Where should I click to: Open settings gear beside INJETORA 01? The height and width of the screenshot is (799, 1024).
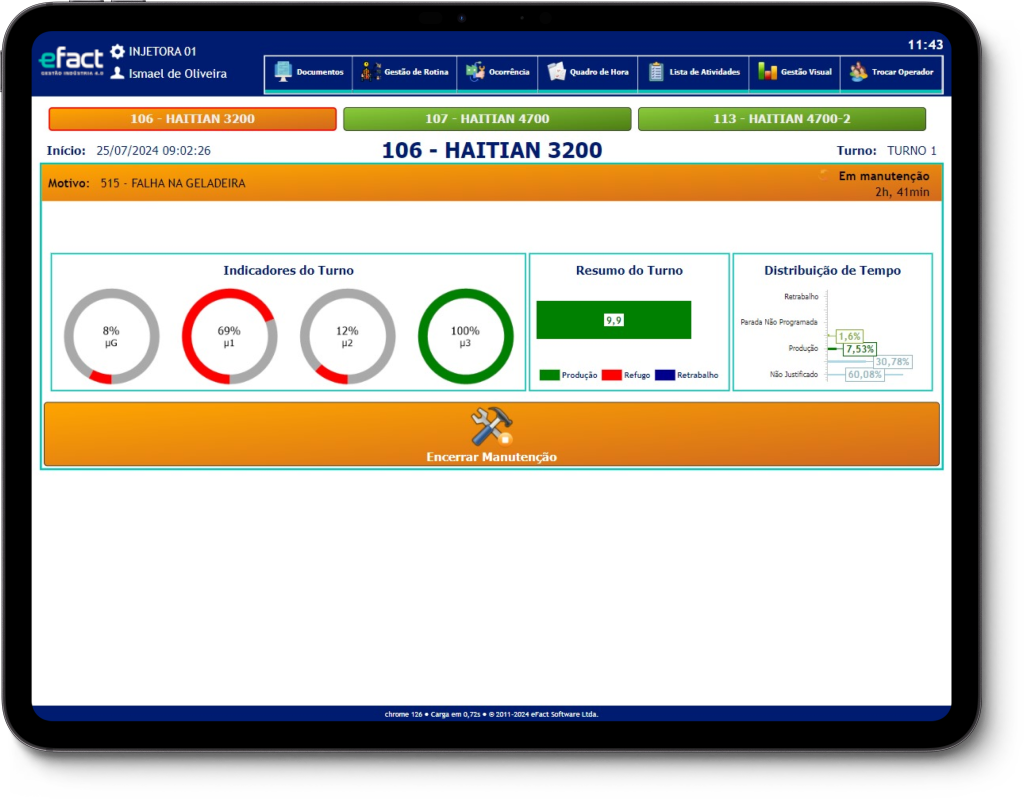[x=118, y=51]
